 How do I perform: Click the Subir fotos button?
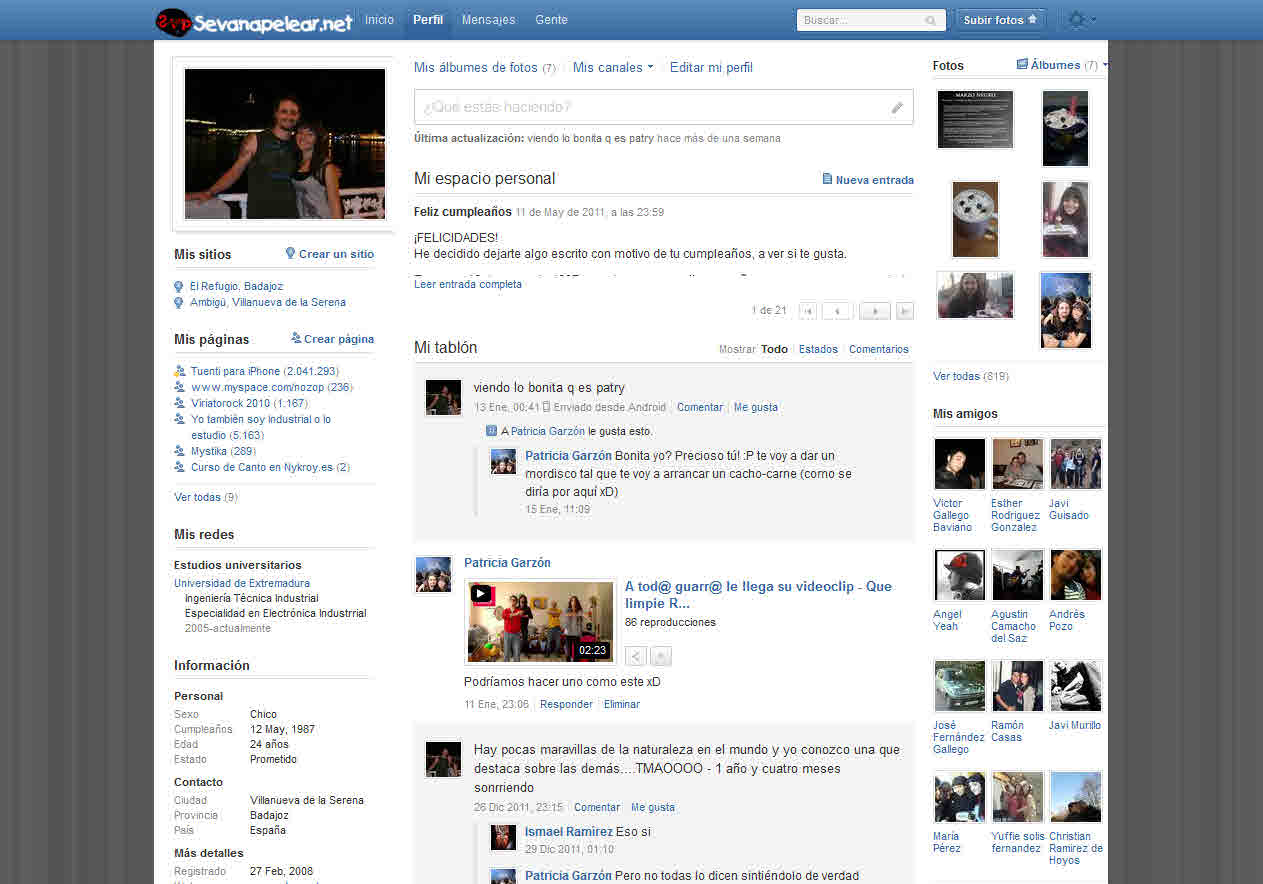click(x=1001, y=20)
